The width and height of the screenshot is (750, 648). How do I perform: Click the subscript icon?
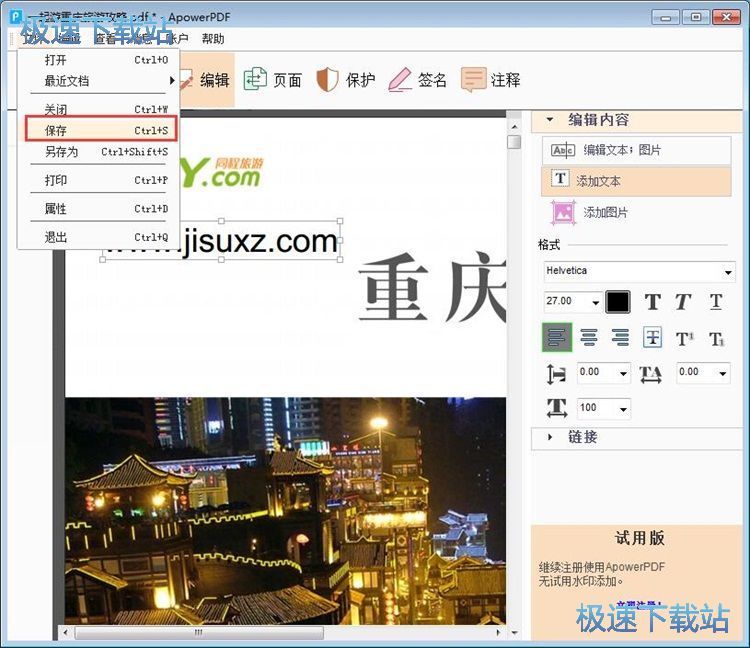[x=716, y=338]
